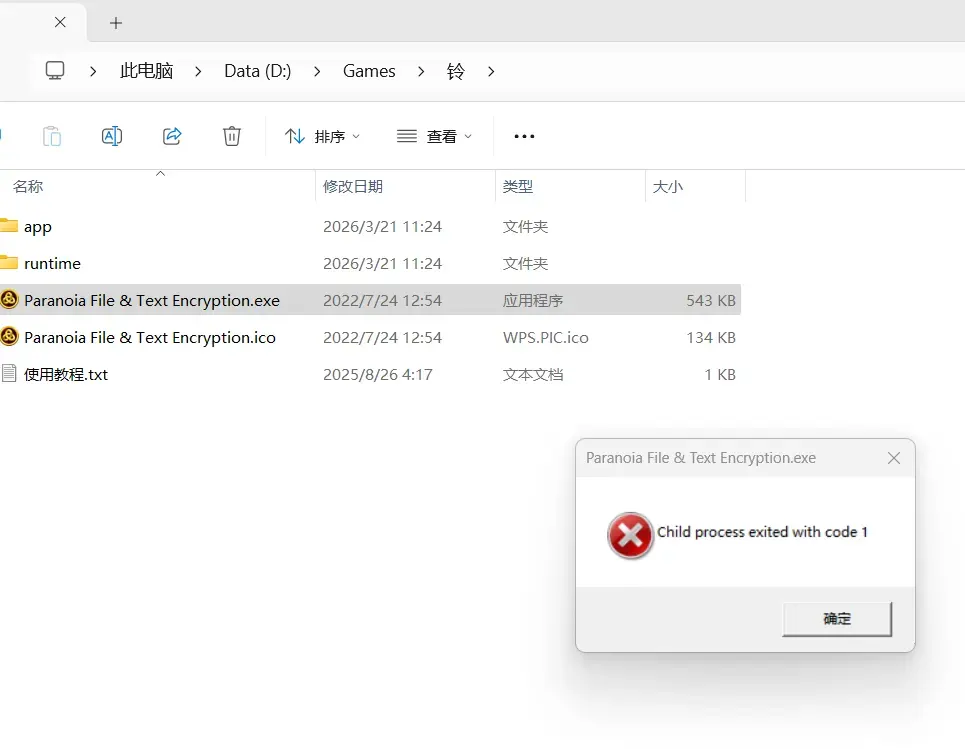Open the 排序 sort dropdown
Viewport: 965px width, 749px height.
coord(322,136)
